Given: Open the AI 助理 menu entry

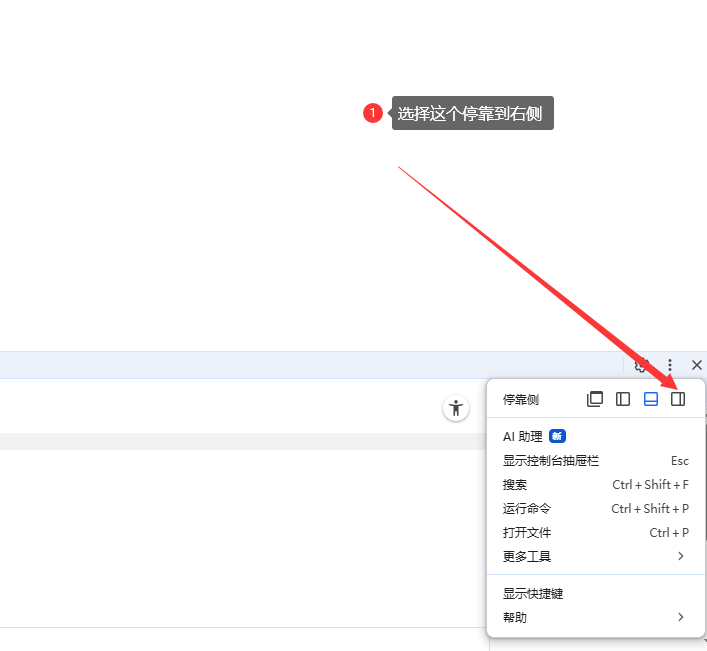Looking at the screenshot, I should [x=523, y=436].
